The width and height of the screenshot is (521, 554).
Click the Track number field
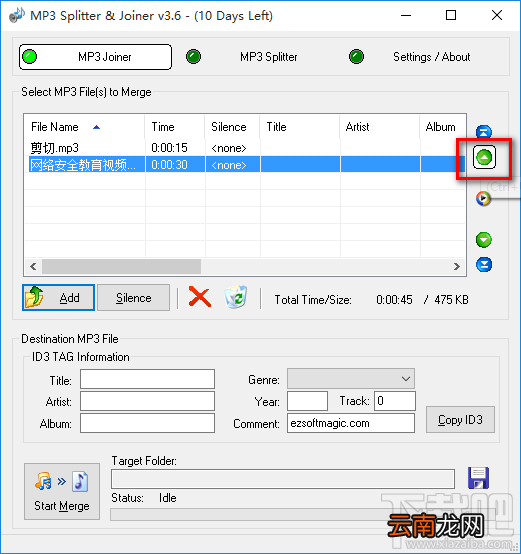[395, 401]
